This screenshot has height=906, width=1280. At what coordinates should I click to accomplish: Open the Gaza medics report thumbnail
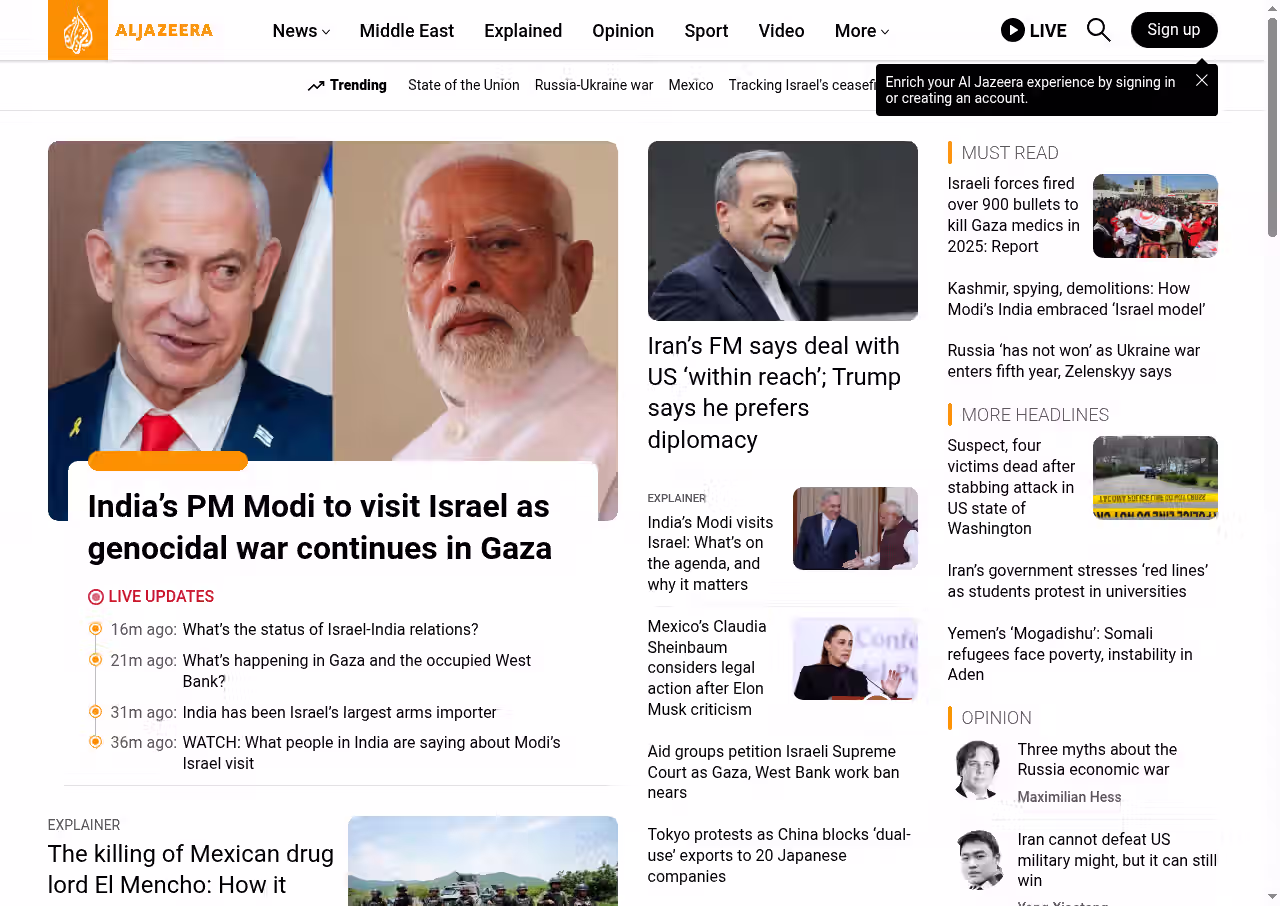[x=1155, y=216]
